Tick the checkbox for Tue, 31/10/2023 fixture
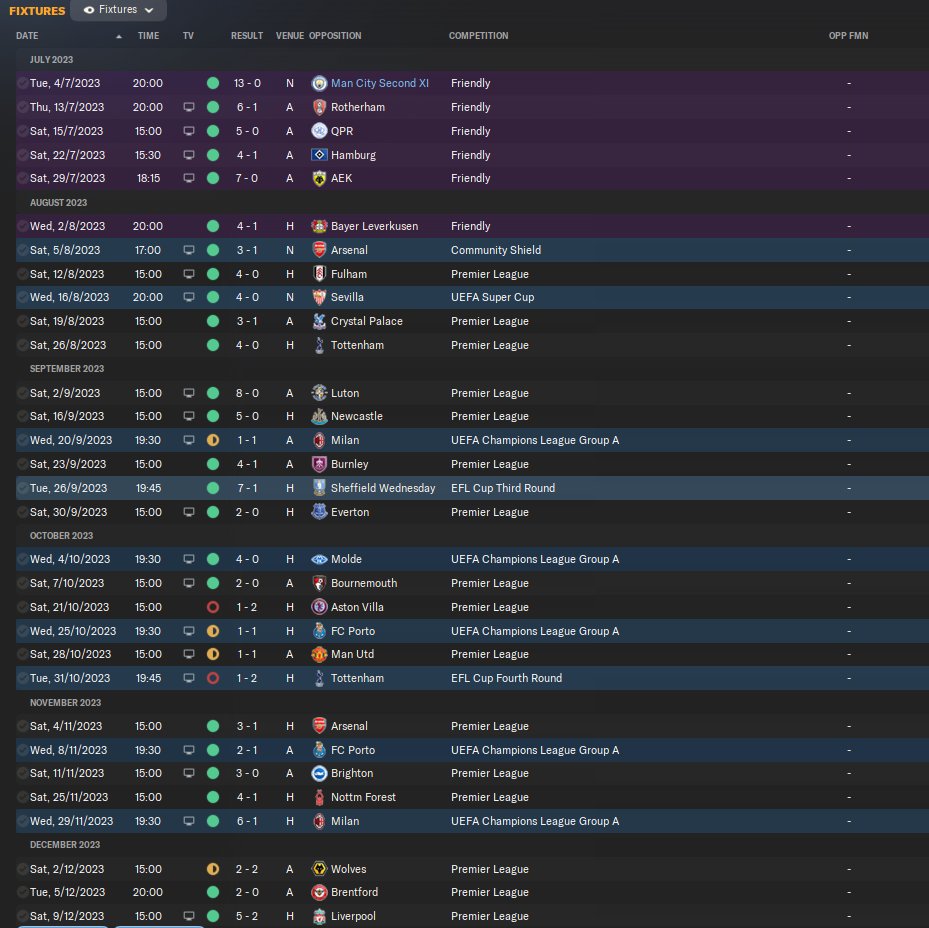This screenshot has height=928, width=929. pos(23,678)
